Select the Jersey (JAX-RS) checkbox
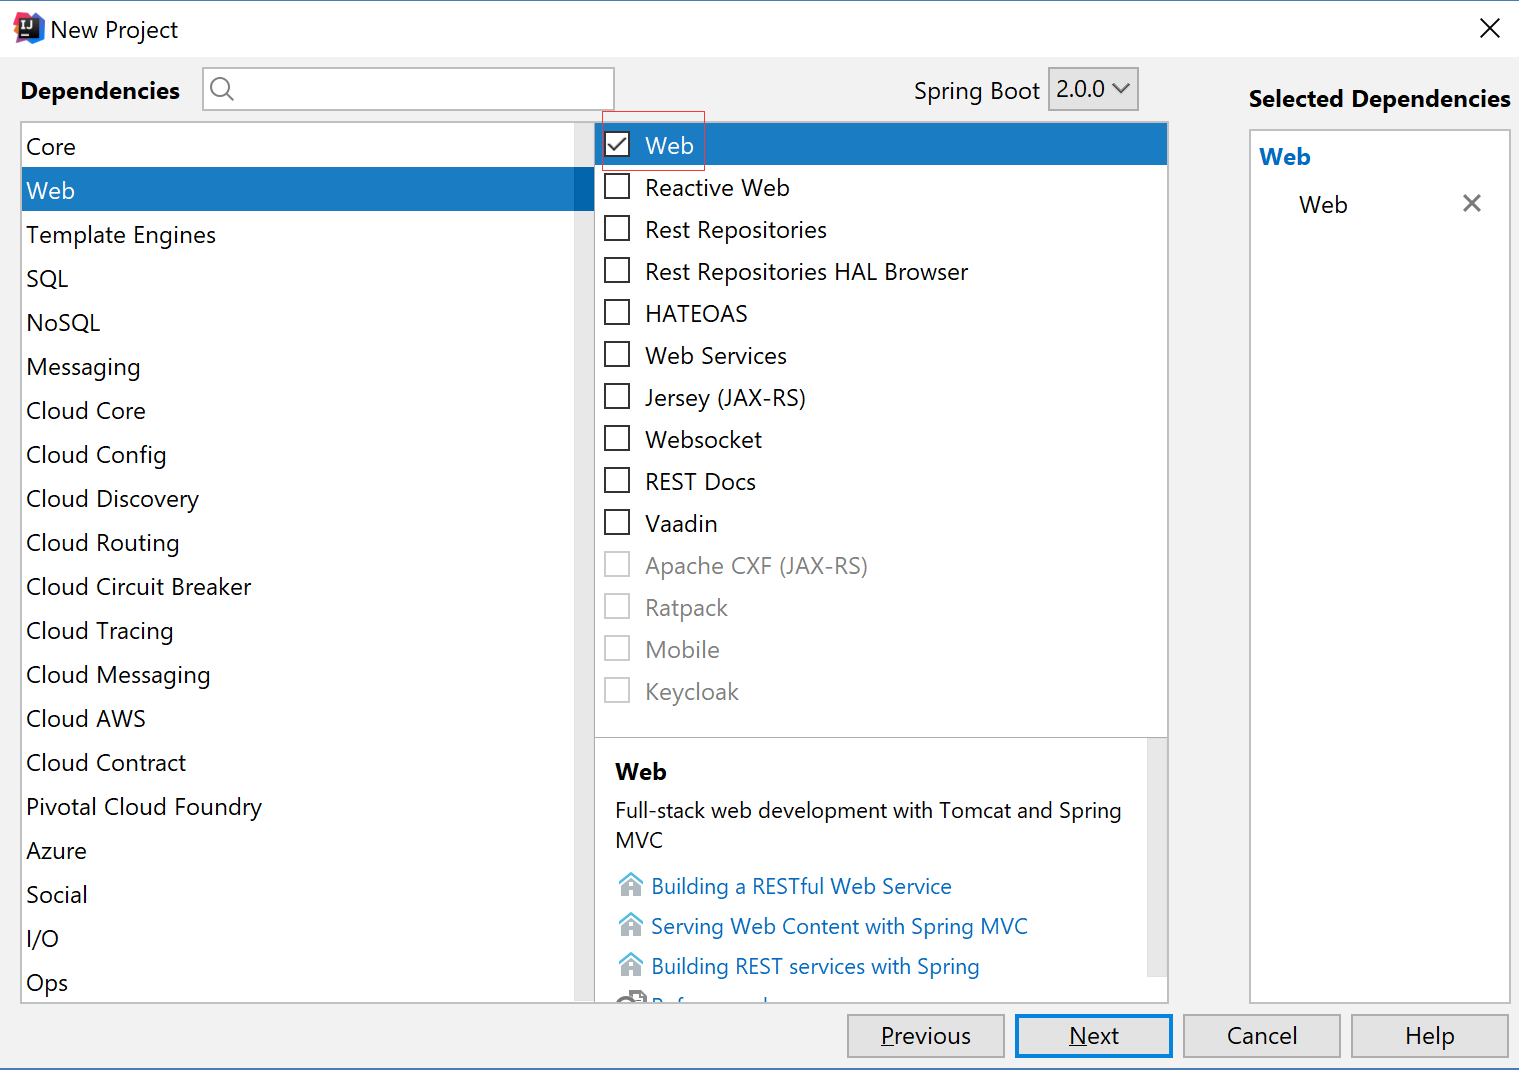 (618, 397)
